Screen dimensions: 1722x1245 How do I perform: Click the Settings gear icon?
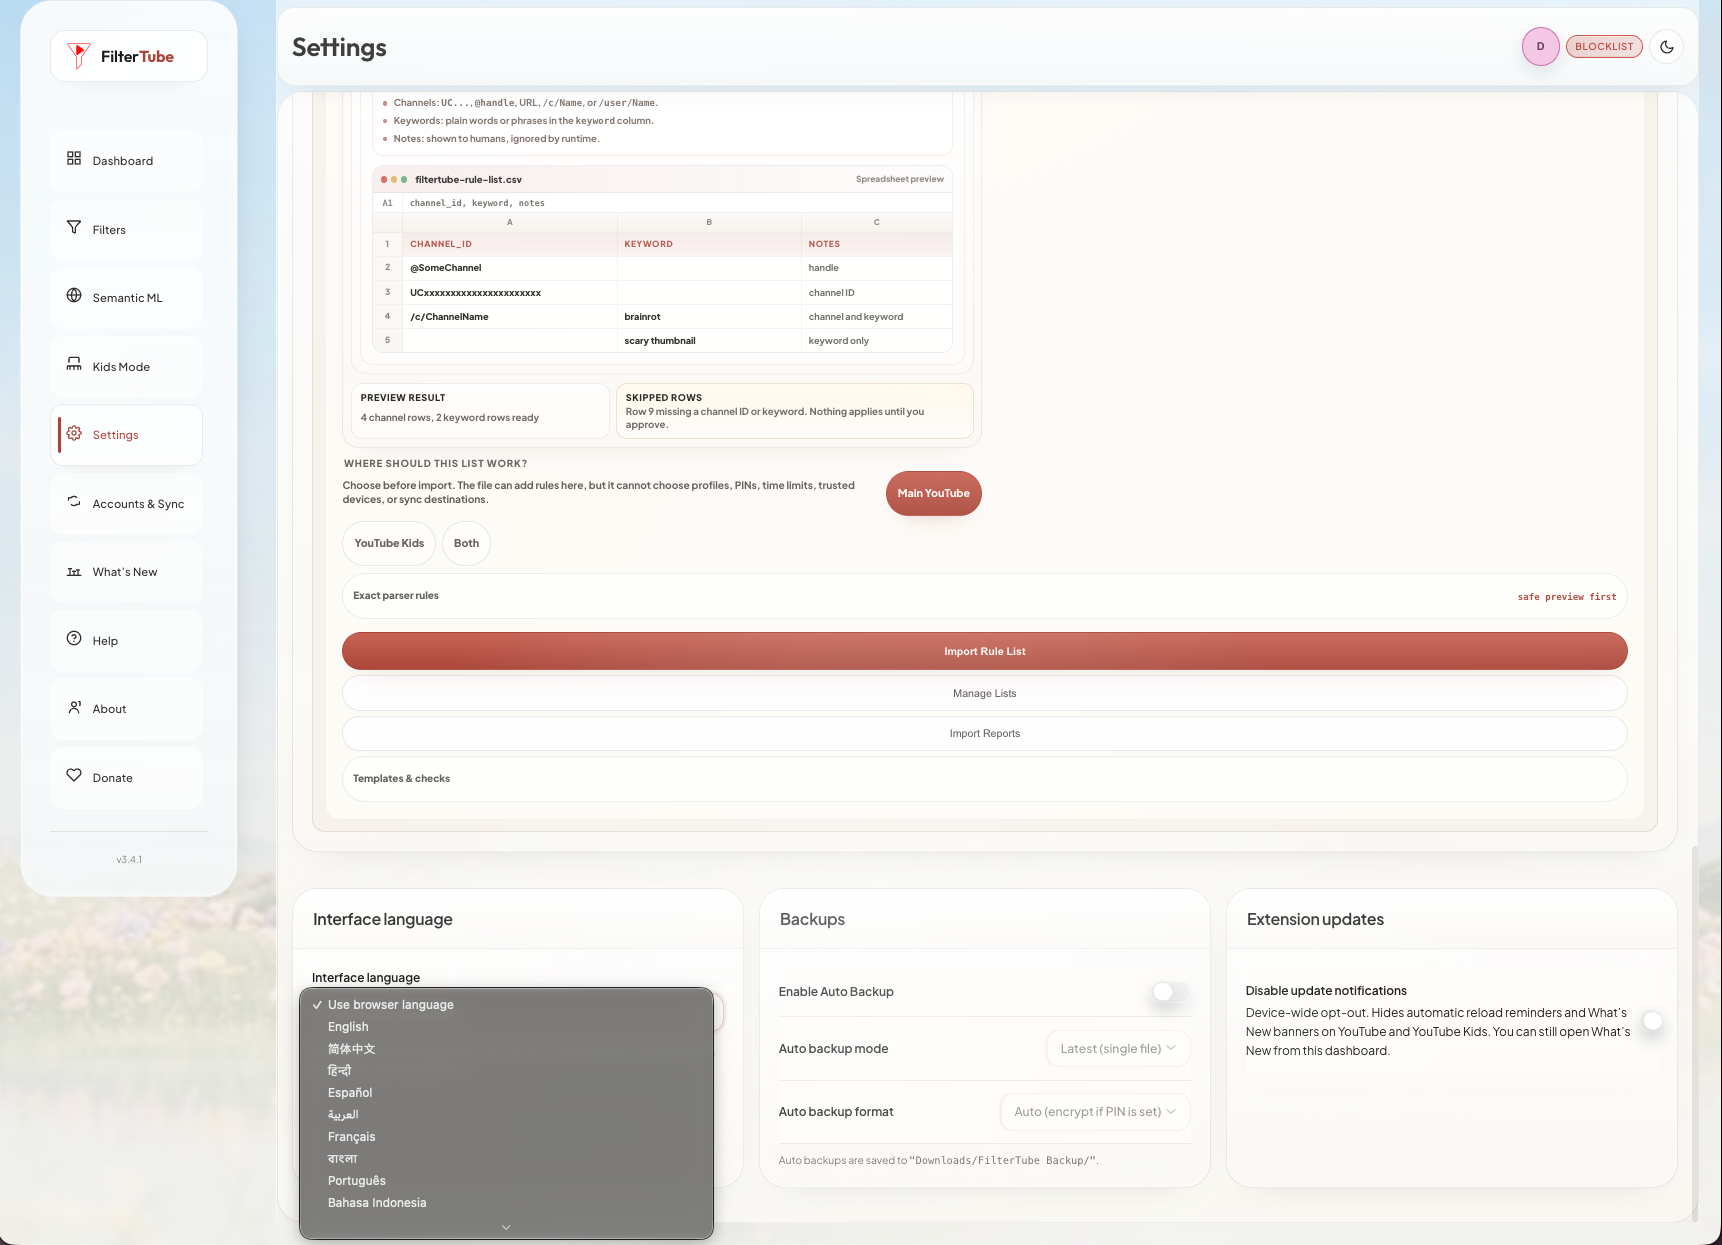(x=74, y=434)
